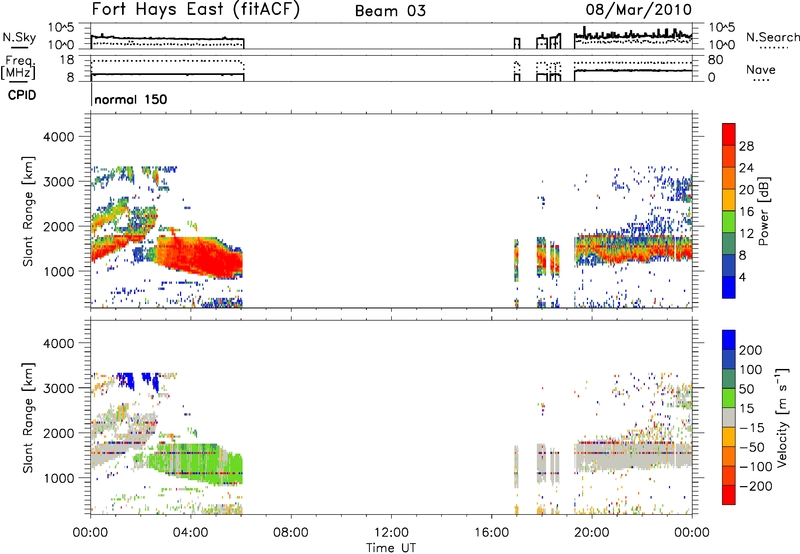
Task: Click the '18' frequency axis tick label
Action: pyautogui.click(x=67, y=60)
